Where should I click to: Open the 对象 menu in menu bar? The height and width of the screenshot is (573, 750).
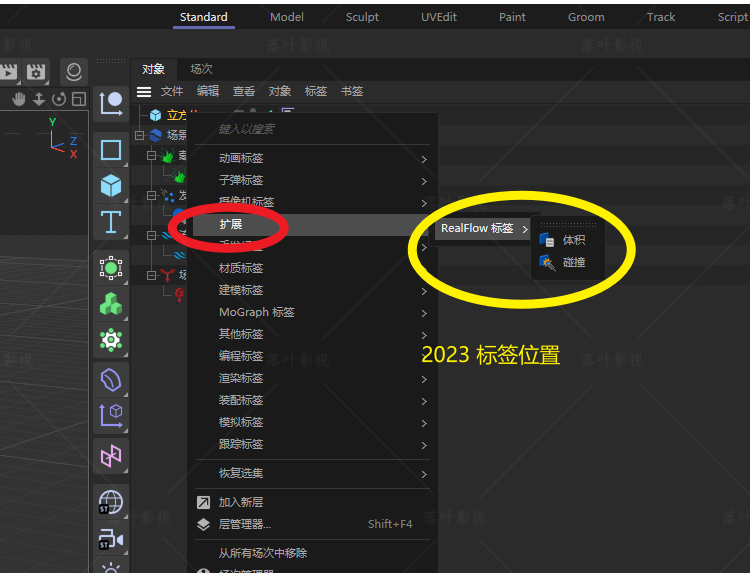(x=280, y=91)
